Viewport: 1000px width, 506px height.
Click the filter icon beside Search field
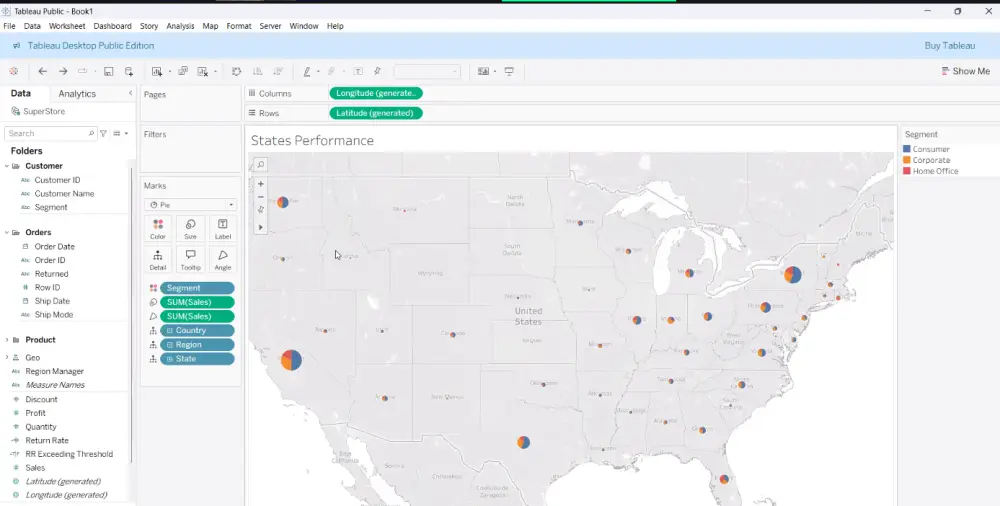point(103,133)
